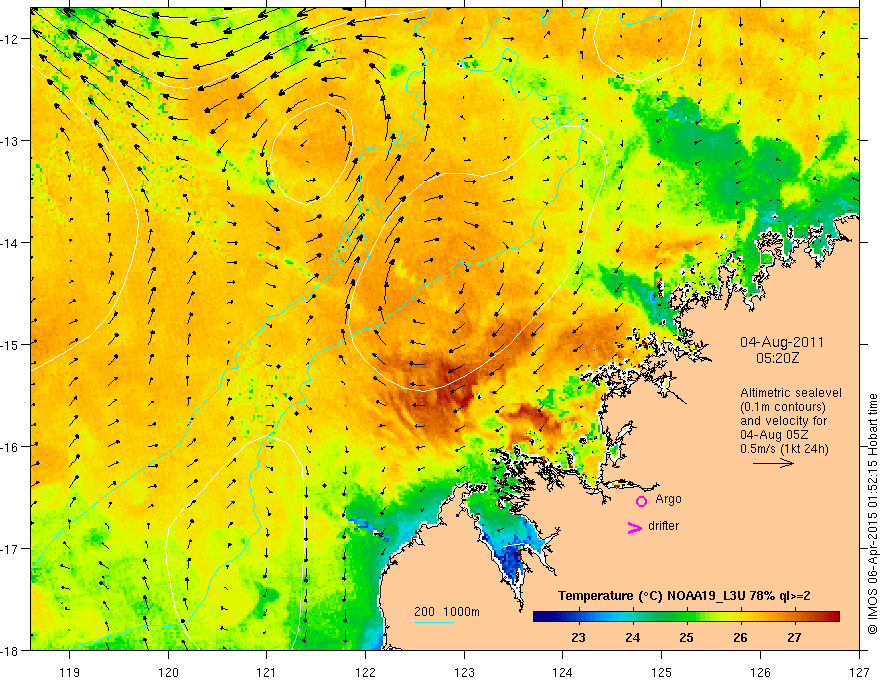
Task: Click the 'Temperature (°C) NOAA19_L3U 78% ql>=2' title
Action: click(684, 596)
